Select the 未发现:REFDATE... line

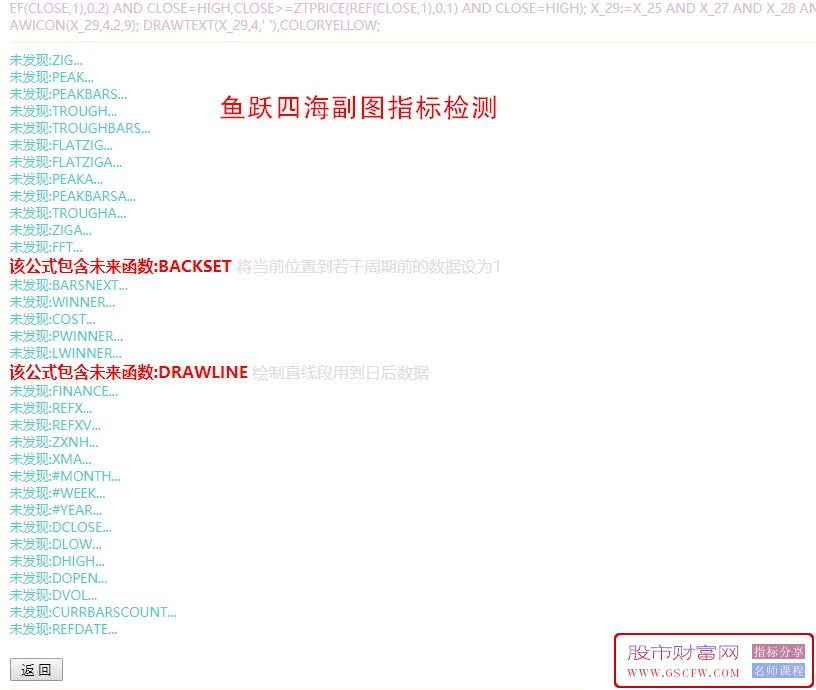click(63, 630)
